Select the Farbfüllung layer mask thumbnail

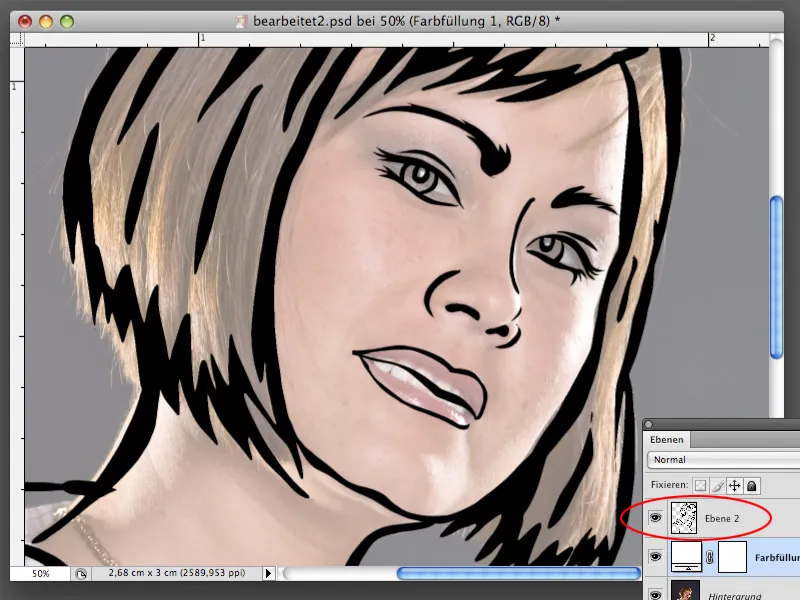pos(733,557)
